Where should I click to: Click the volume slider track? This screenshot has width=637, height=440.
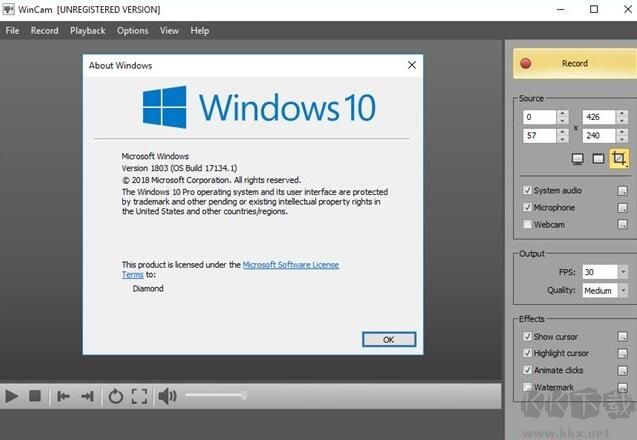tap(215, 396)
